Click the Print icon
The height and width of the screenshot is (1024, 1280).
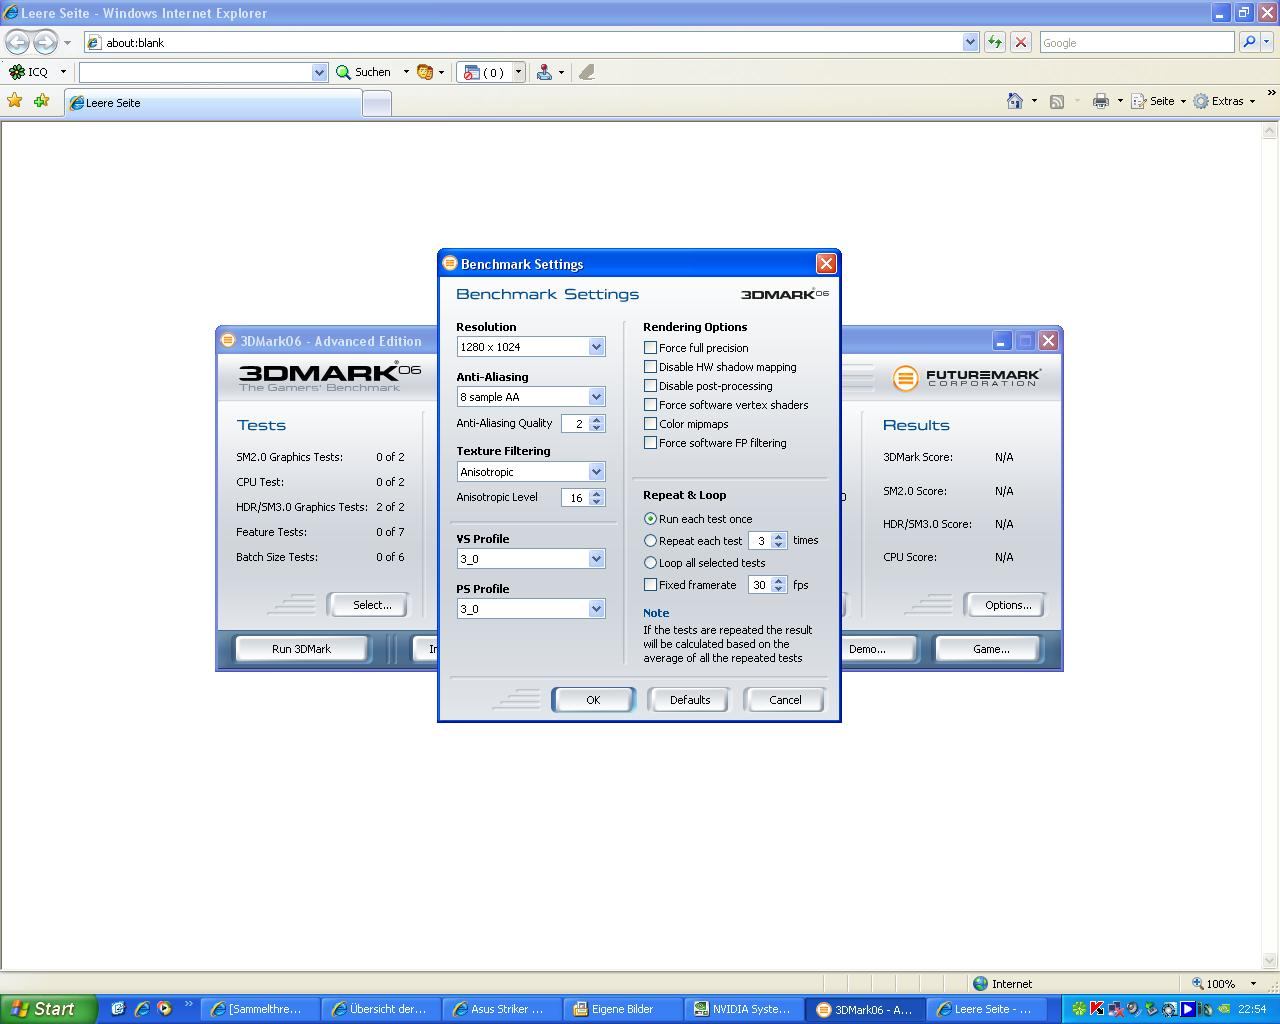click(1101, 101)
